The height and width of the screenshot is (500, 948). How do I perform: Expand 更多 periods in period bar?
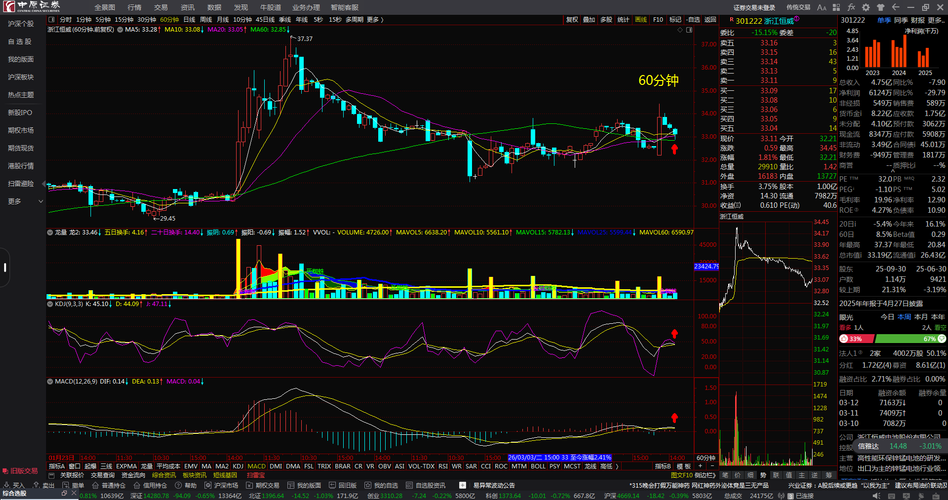375,19
